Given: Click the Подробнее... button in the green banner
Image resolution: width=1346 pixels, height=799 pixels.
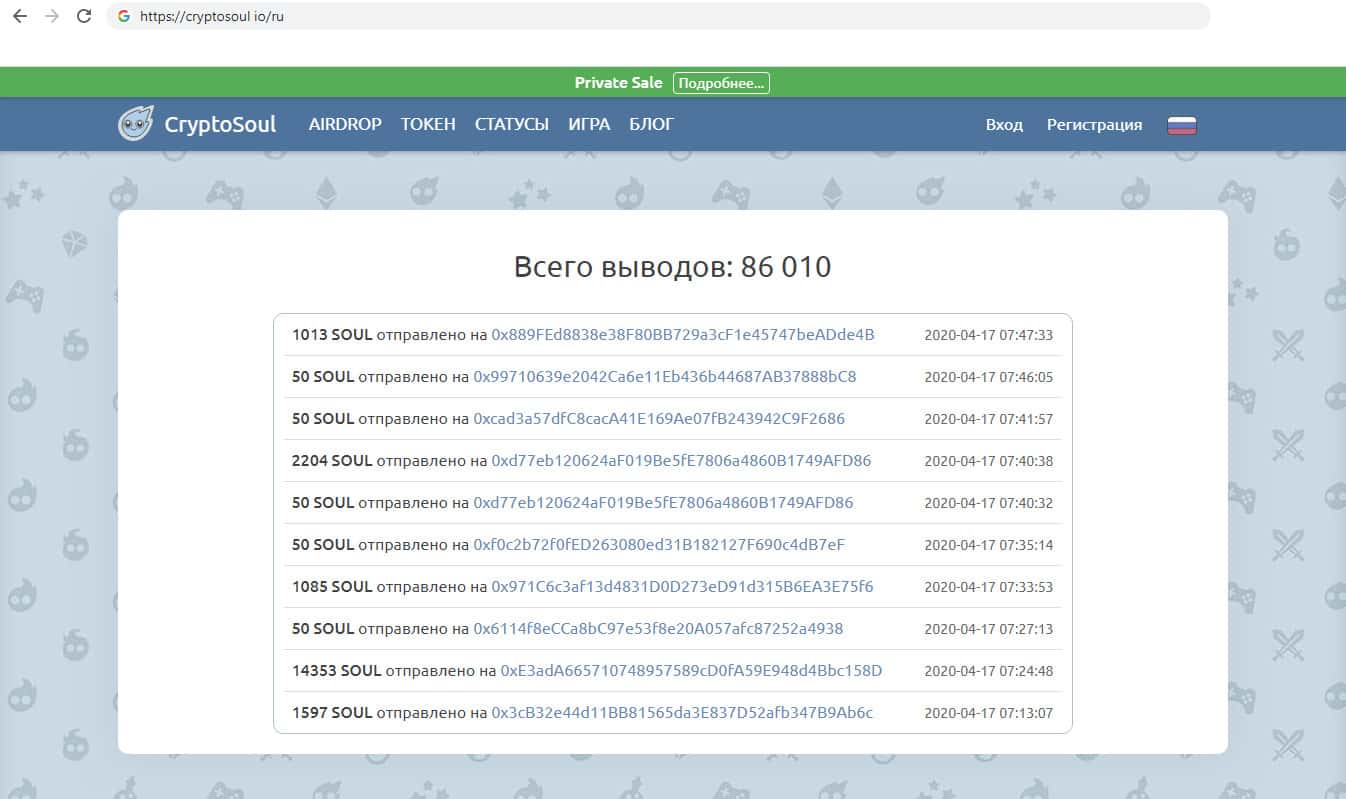Looking at the screenshot, I should coord(721,83).
